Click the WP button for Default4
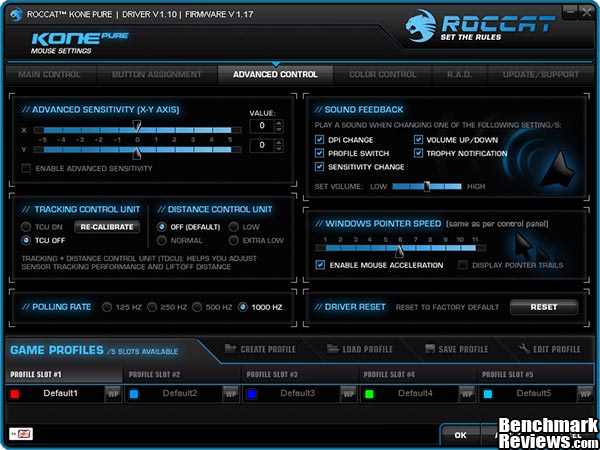Screen dimensions: 600x450 466,394
